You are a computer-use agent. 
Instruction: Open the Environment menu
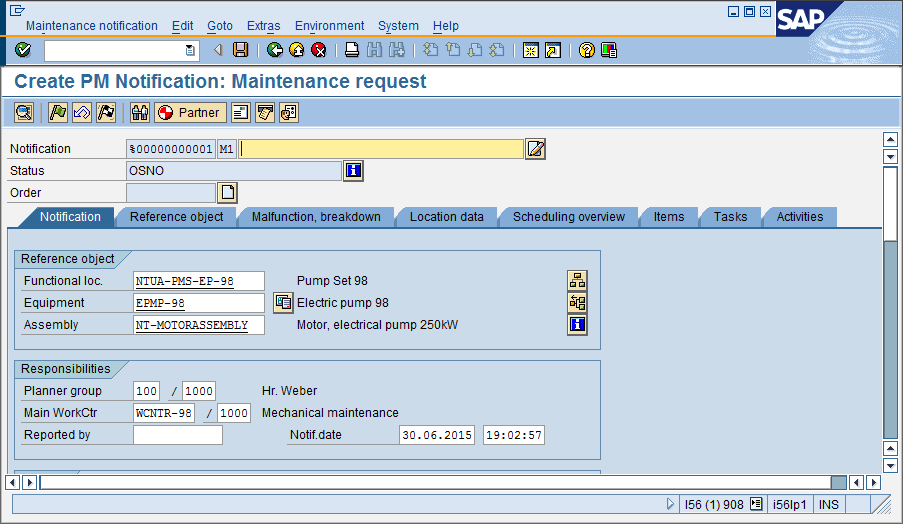[329, 26]
